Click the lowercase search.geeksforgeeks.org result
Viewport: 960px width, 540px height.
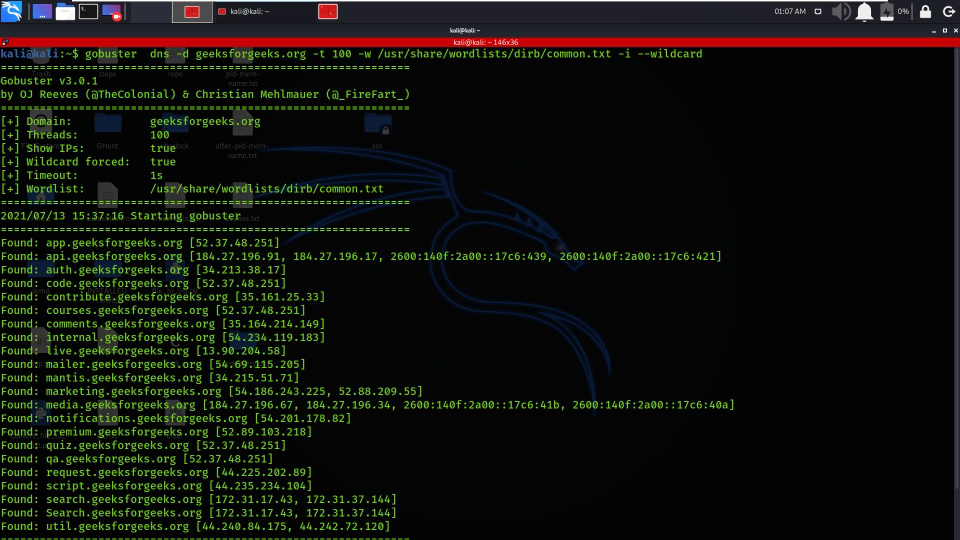pos(199,499)
